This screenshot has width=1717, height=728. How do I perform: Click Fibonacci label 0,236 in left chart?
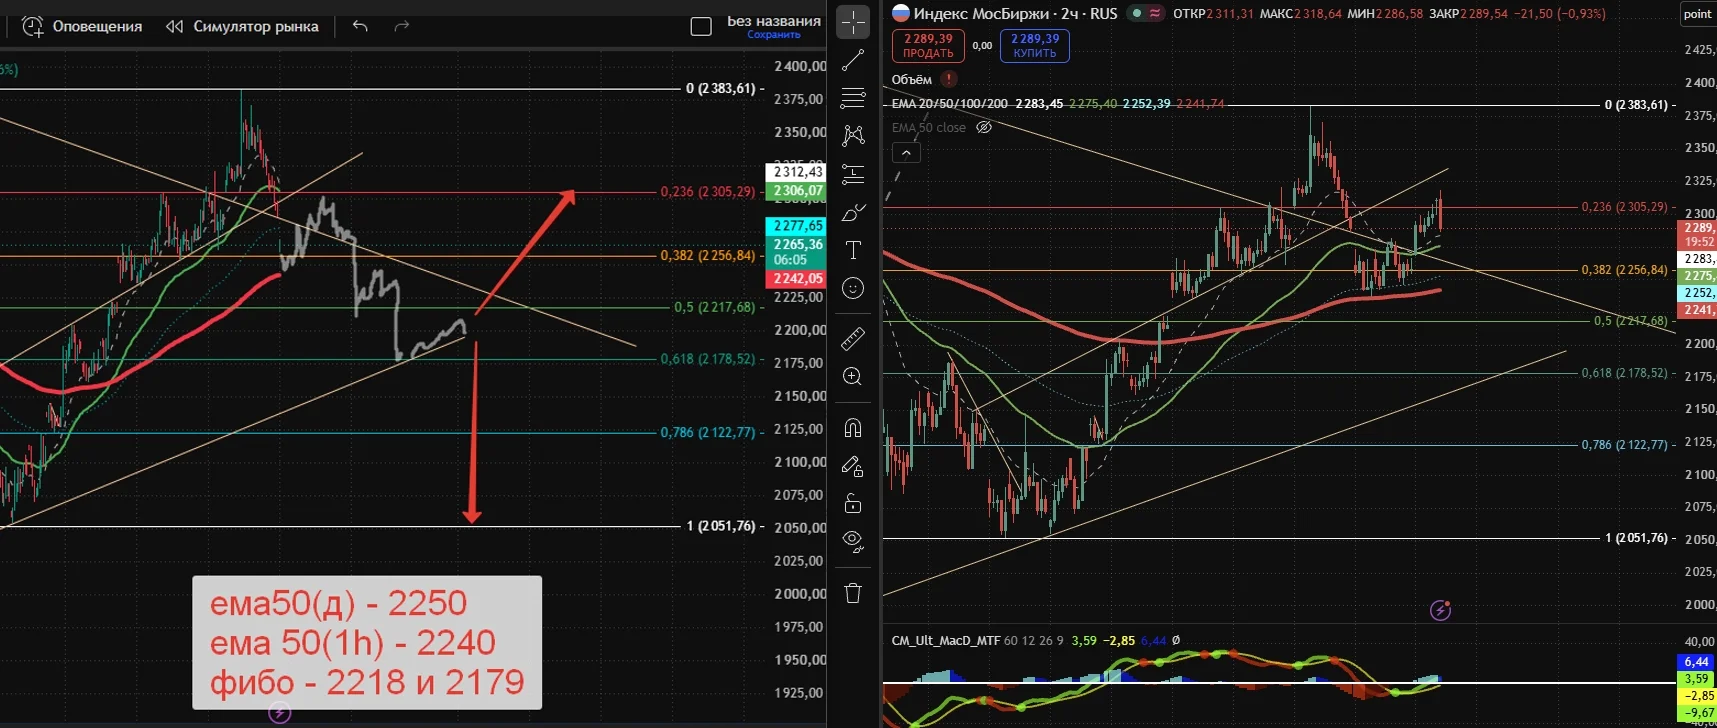click(x=708, y=192)
